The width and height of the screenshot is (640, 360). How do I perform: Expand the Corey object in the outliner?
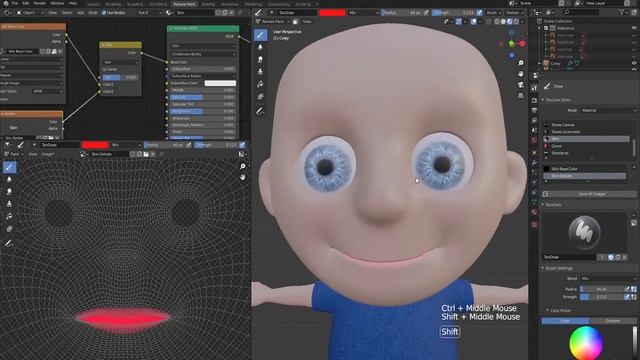click(540, 63)
